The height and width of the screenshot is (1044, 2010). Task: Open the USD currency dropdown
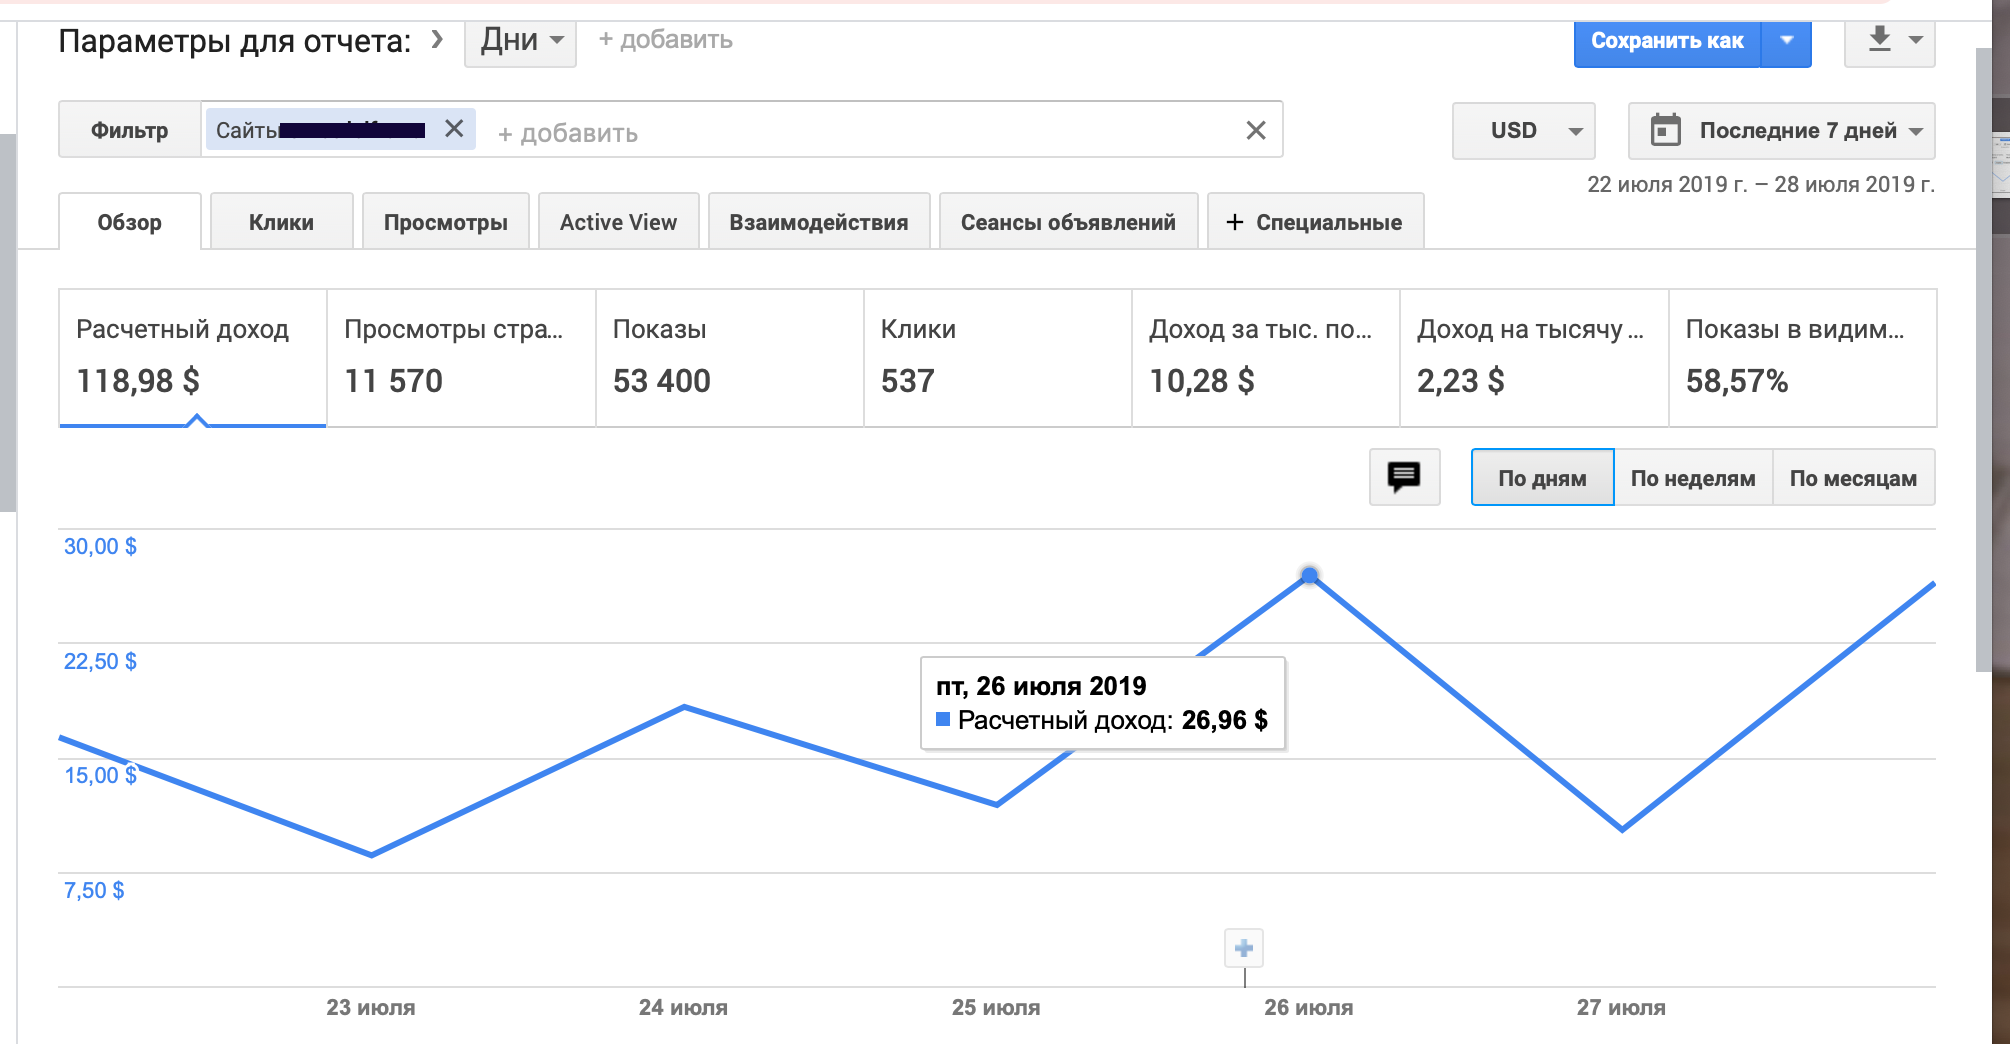click(1523, 130)
